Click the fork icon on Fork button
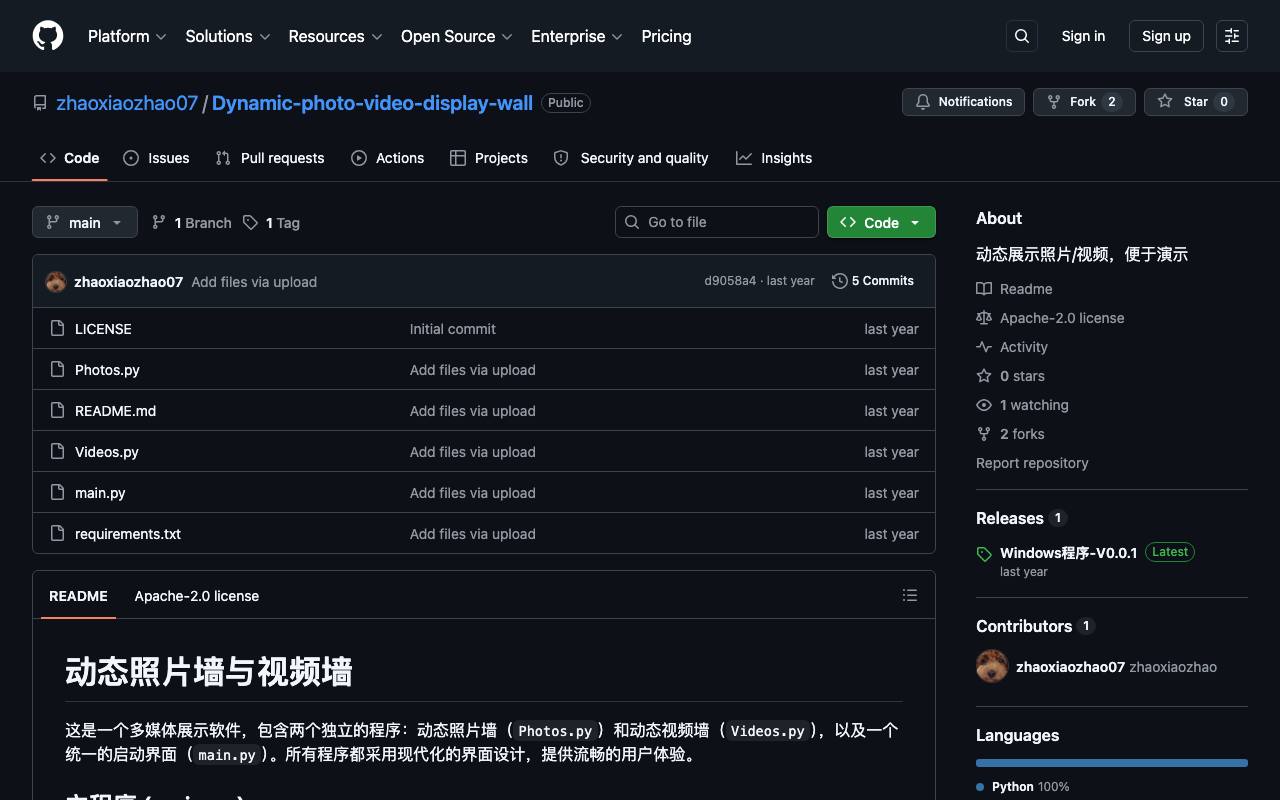 coord(1054,102)
